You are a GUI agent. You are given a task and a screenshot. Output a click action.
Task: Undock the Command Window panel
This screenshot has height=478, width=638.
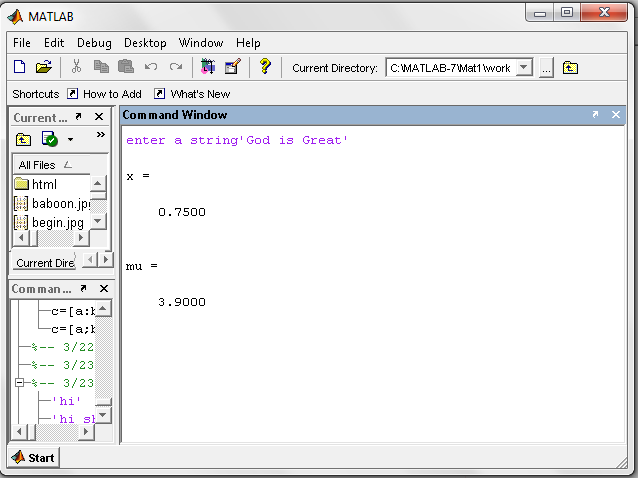click(596, 116)
